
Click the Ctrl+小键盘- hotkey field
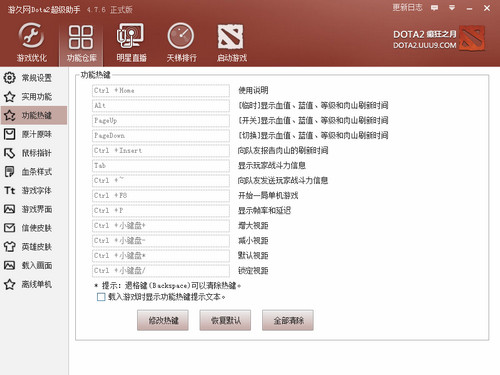pos(161,241)
